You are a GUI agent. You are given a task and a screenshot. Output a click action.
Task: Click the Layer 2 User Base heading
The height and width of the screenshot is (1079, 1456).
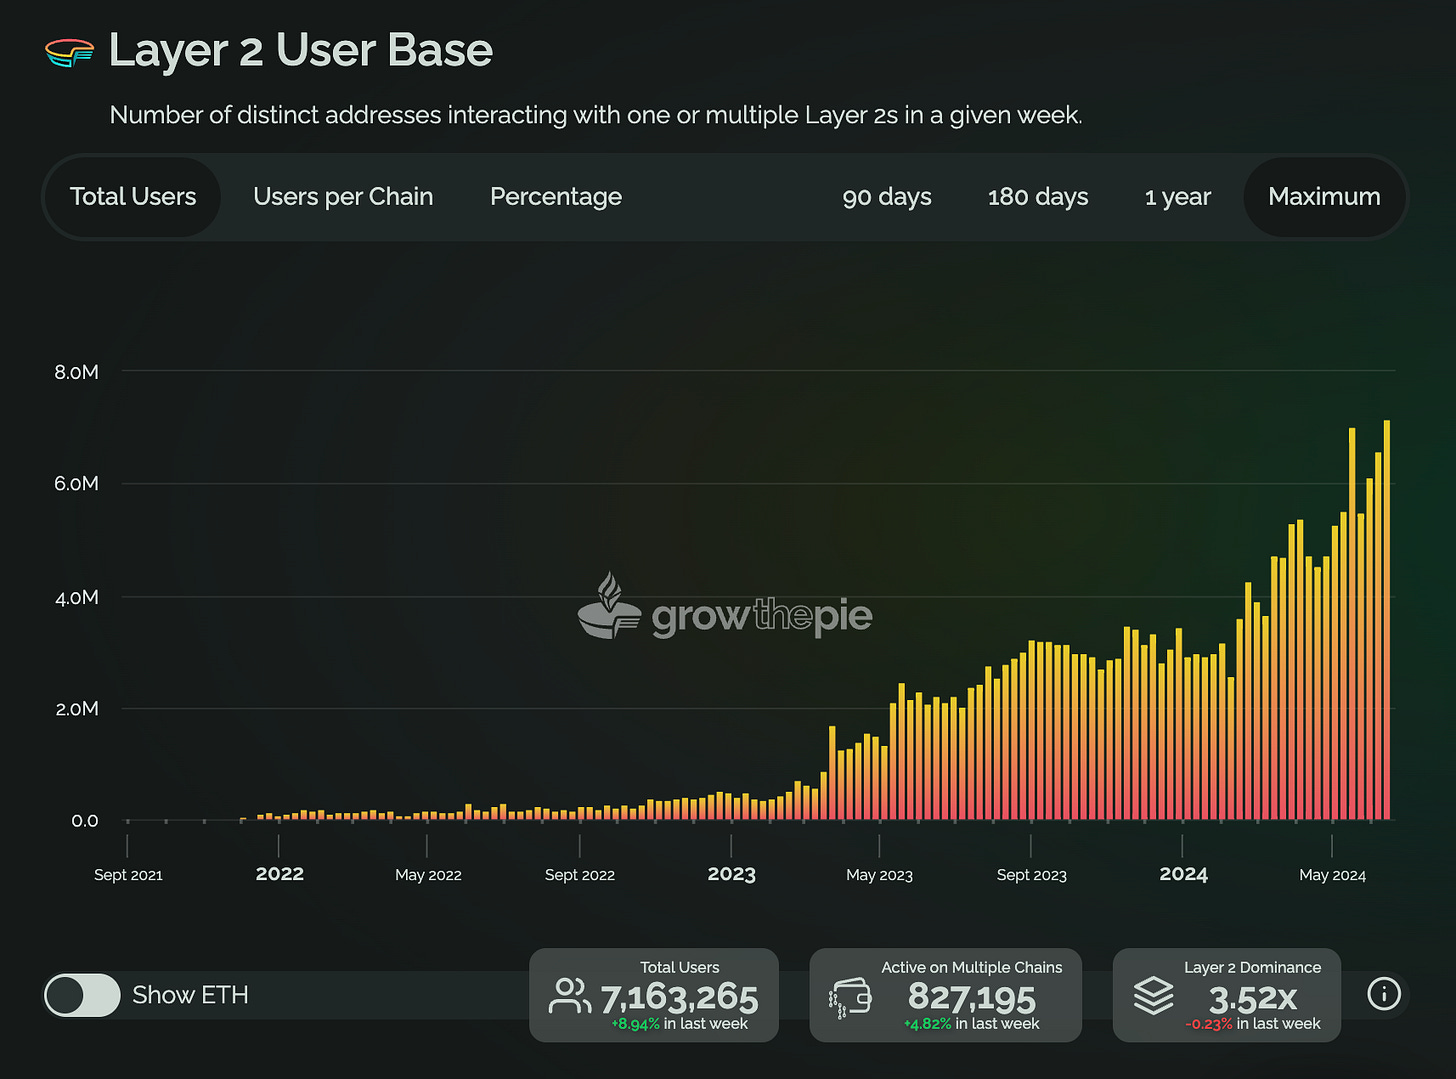tap(301, 51)
